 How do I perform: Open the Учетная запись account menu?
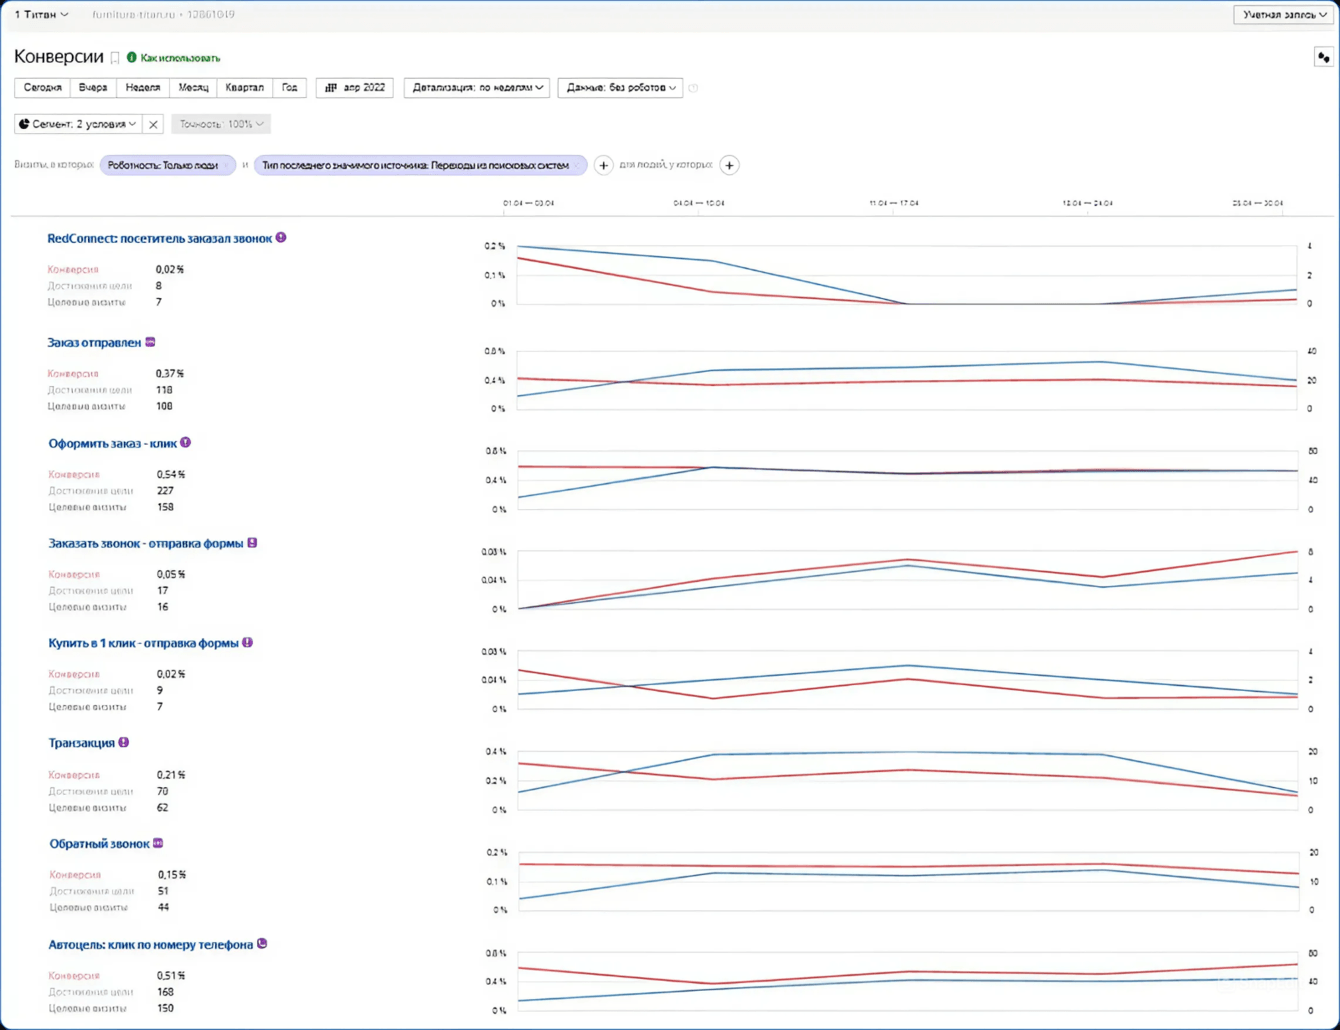[x=1284, y=15]
